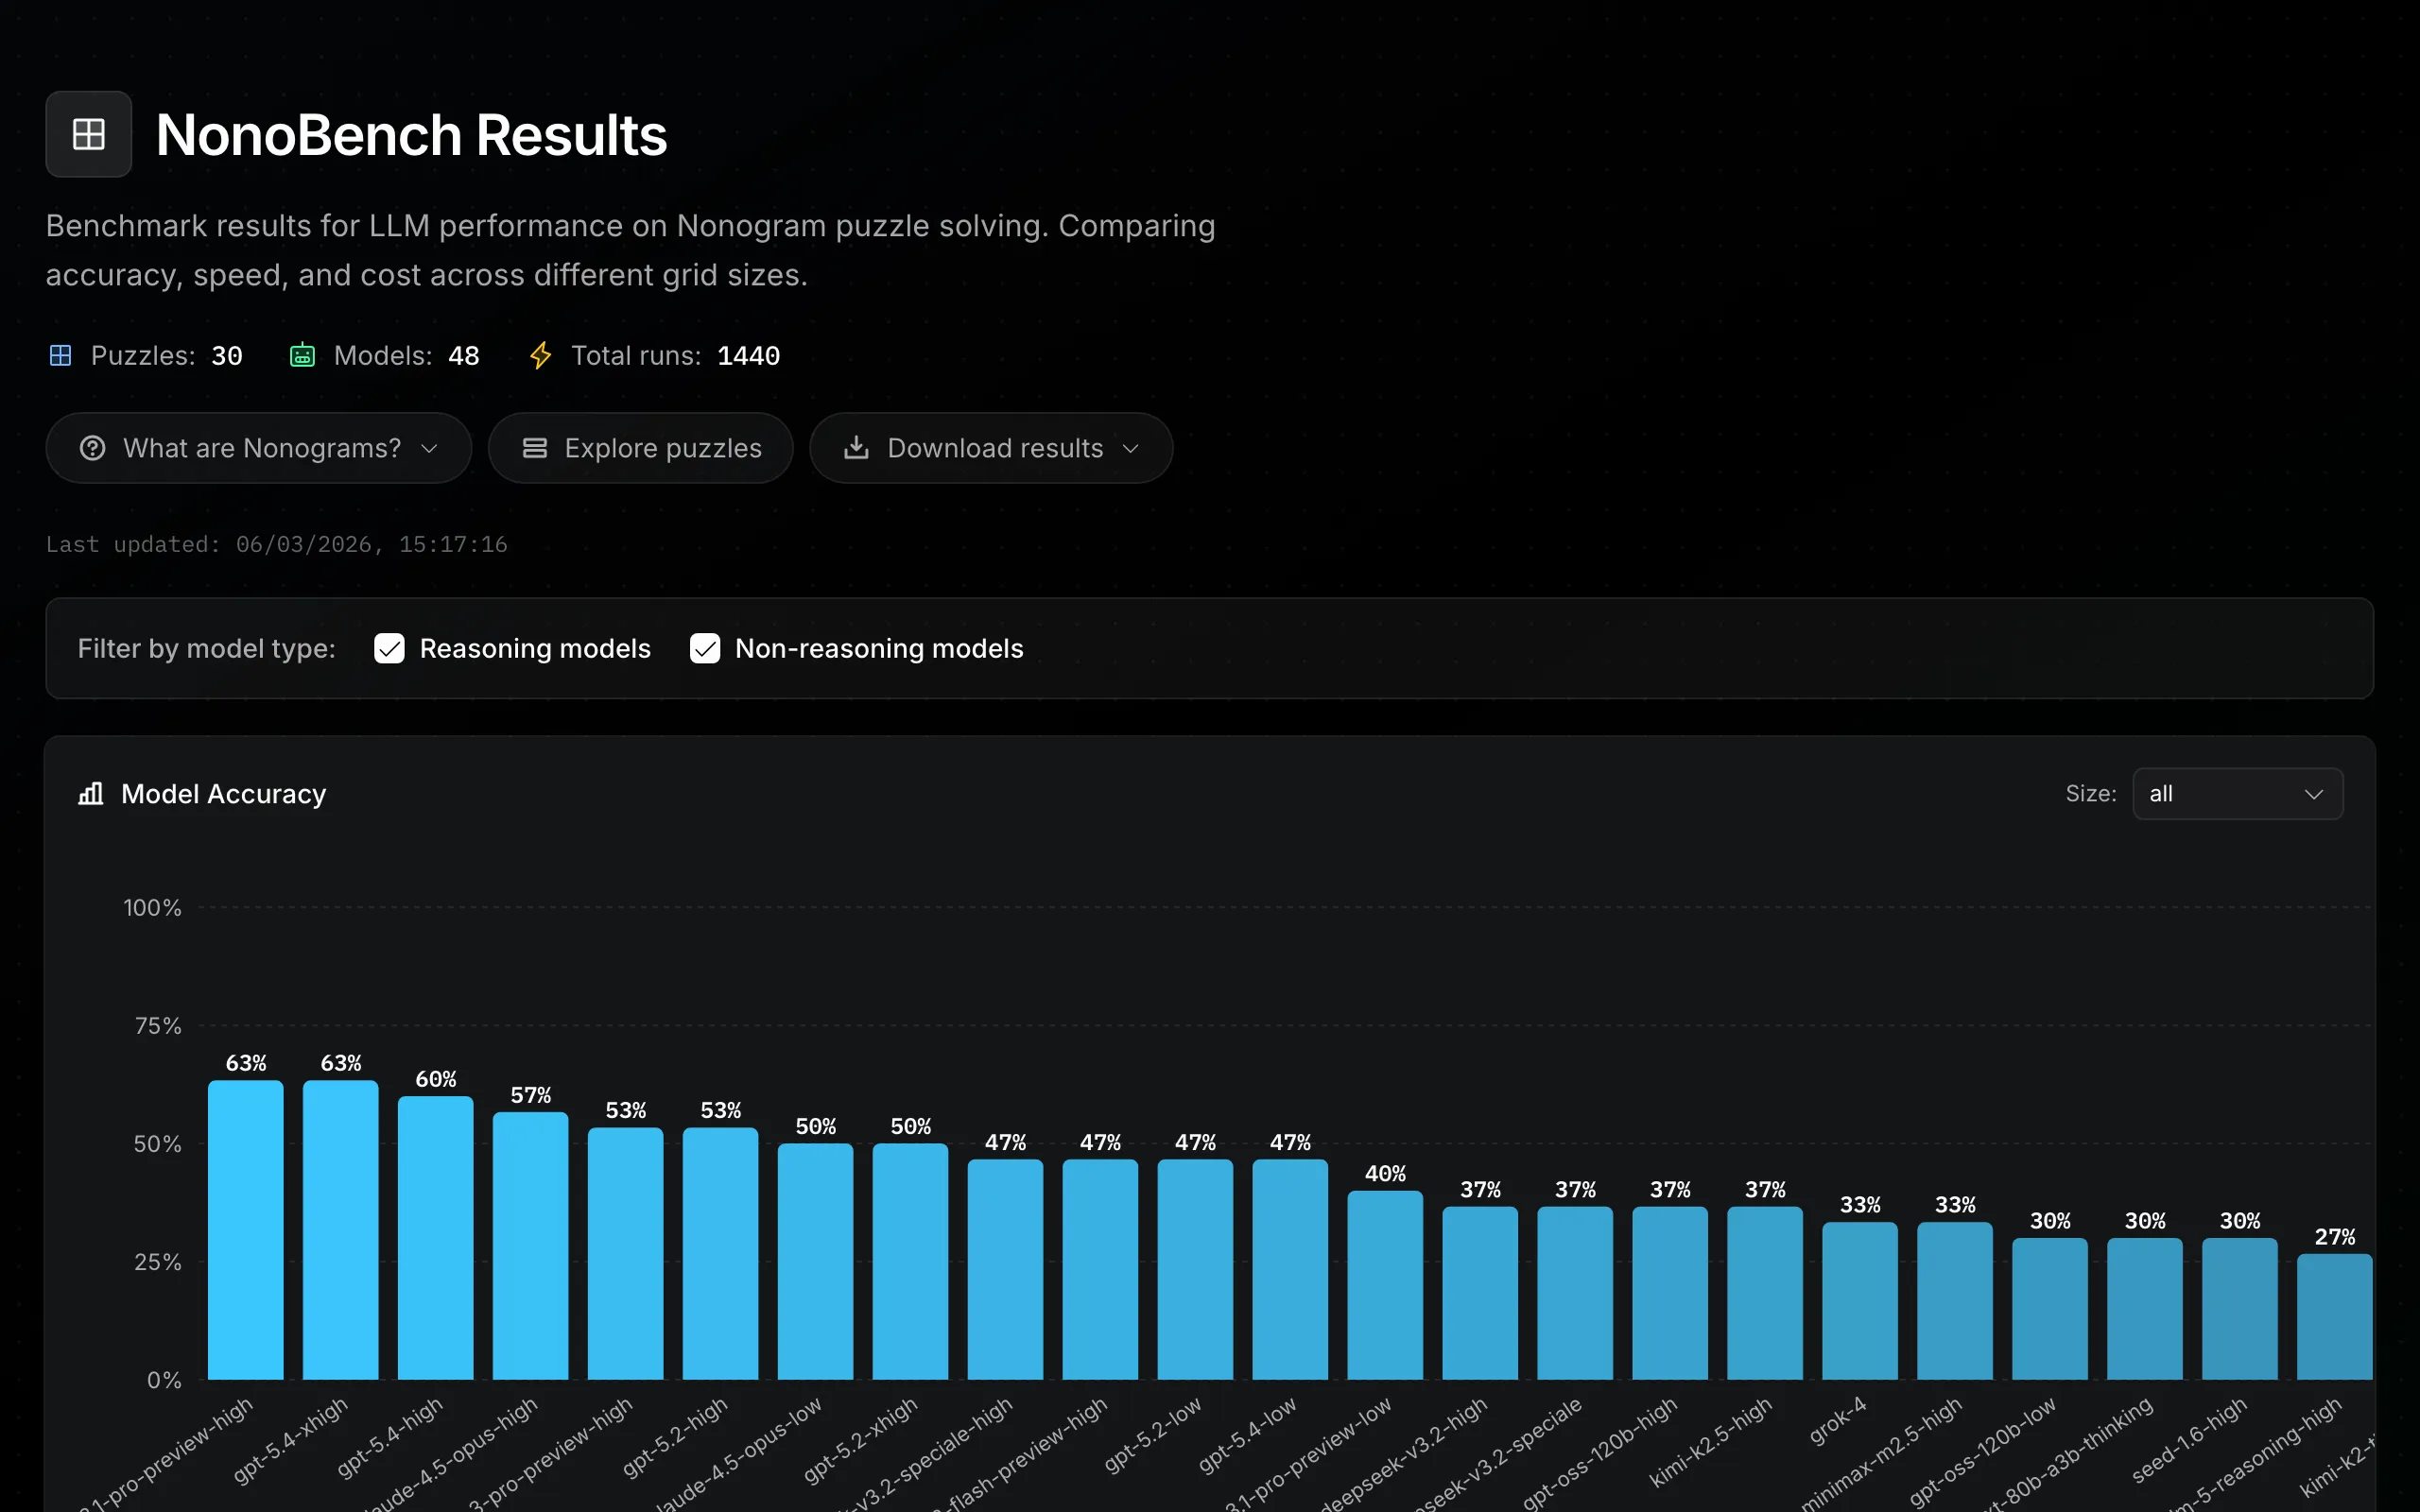Select the gpt-5.2-low bar at 47%
The width and height of the screenshot is (2420, 1512).
pos(1196,1270)
